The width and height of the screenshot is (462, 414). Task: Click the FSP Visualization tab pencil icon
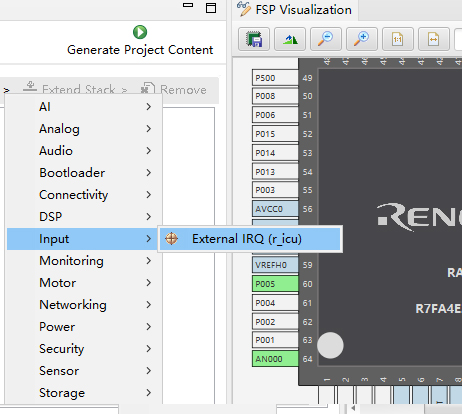pyautogui.click(x=244, y=9)
